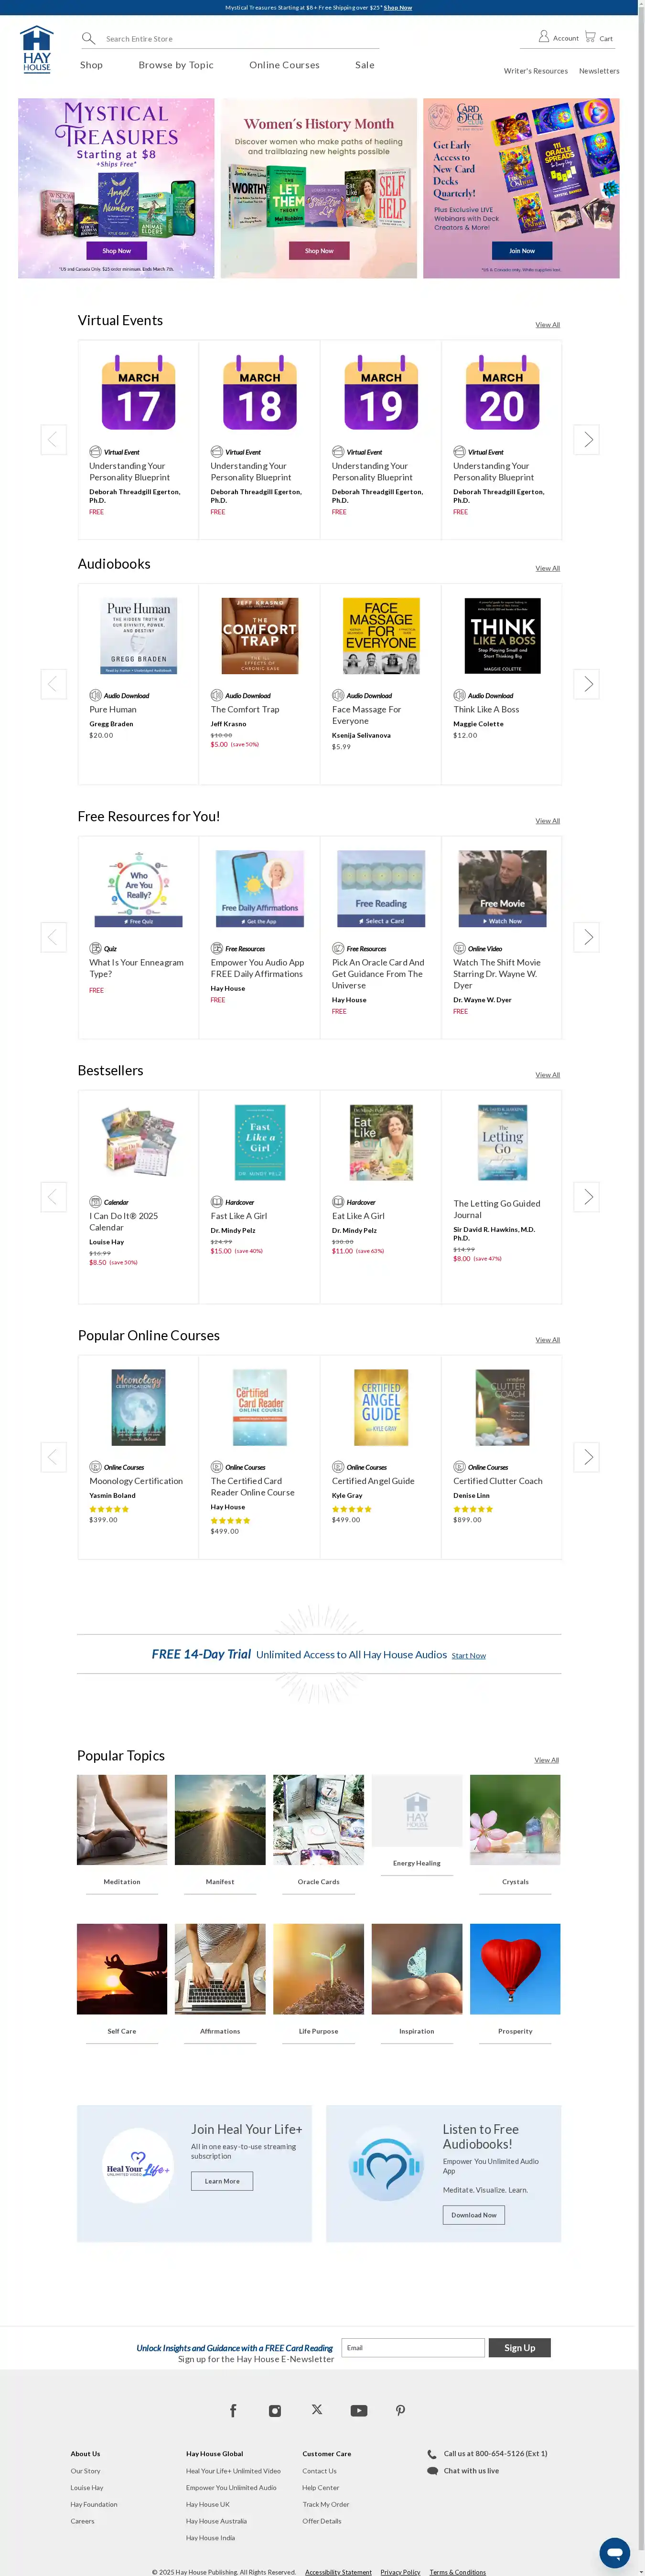This screenshot has height=2576, width=645.
Task: Visit Hay House on Facebook via footer icon
Action: [232, 2410]
